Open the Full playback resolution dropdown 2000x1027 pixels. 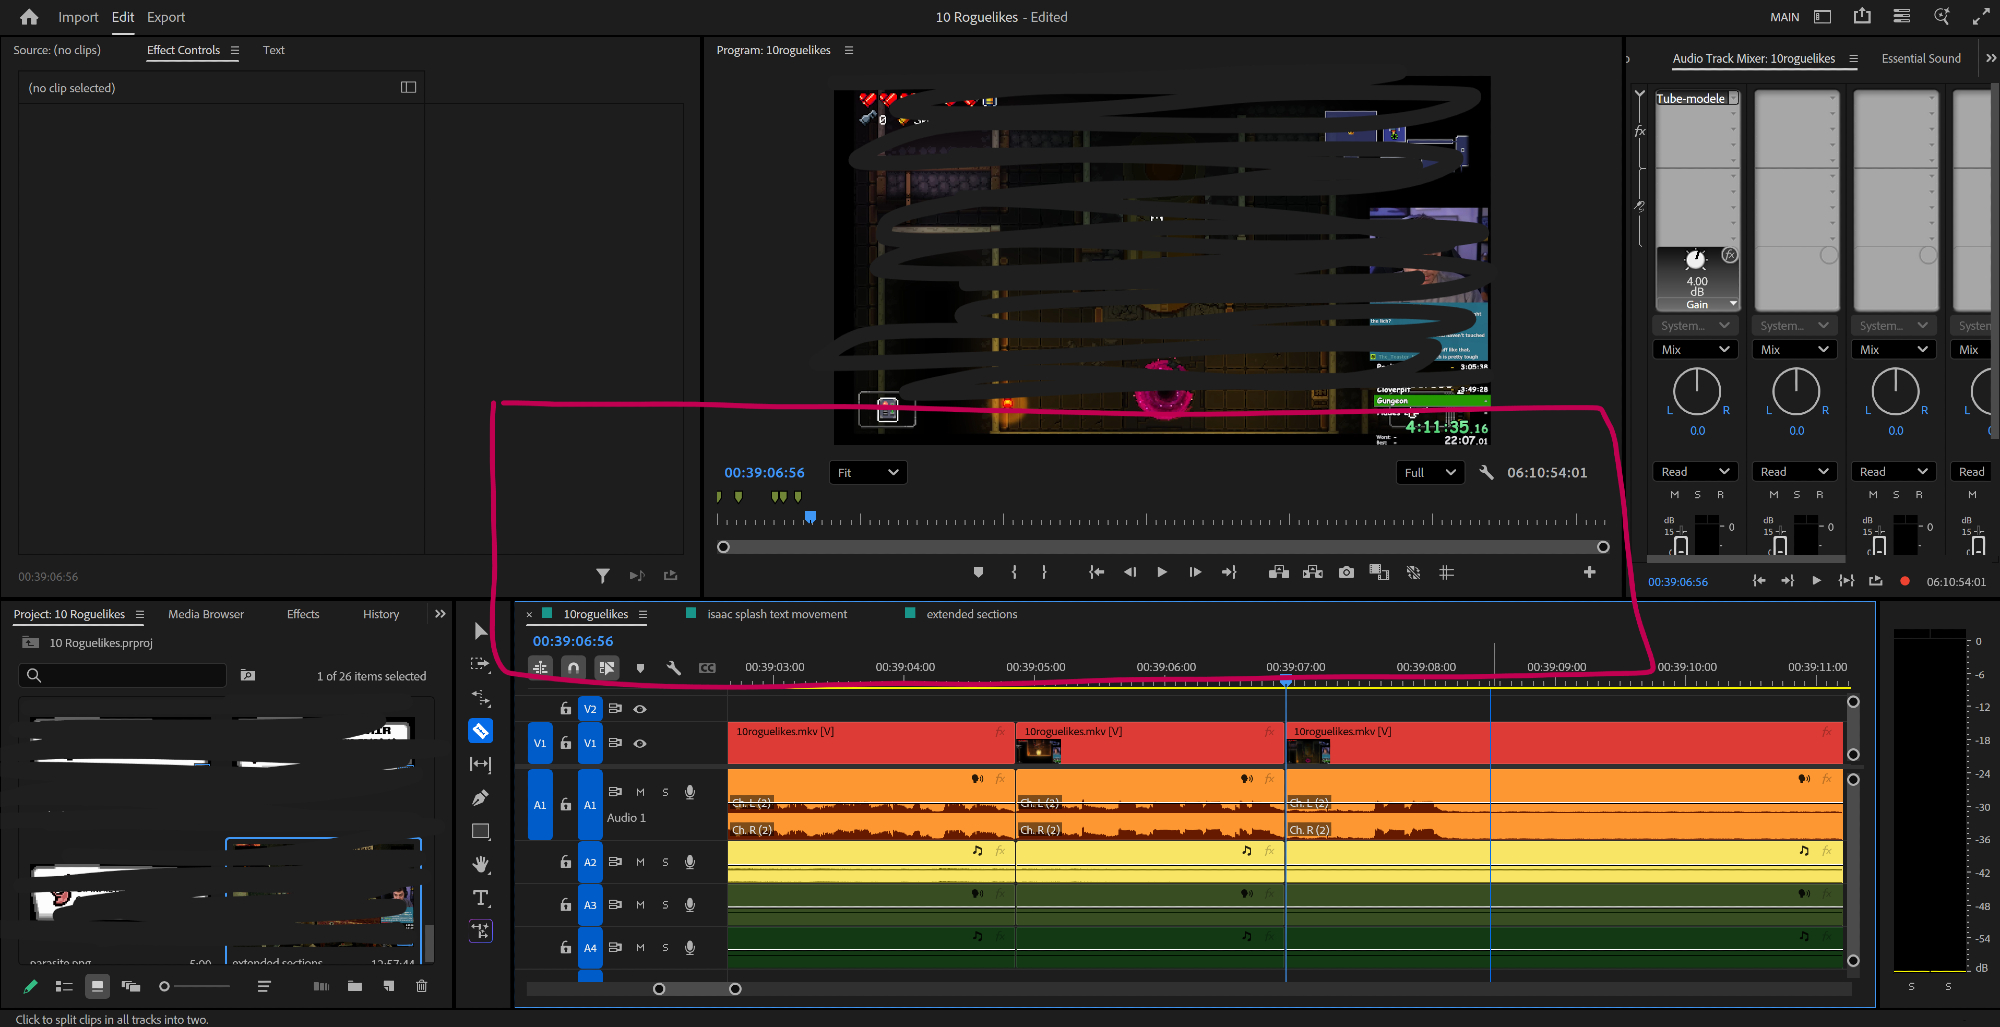tap(1429, 472)
